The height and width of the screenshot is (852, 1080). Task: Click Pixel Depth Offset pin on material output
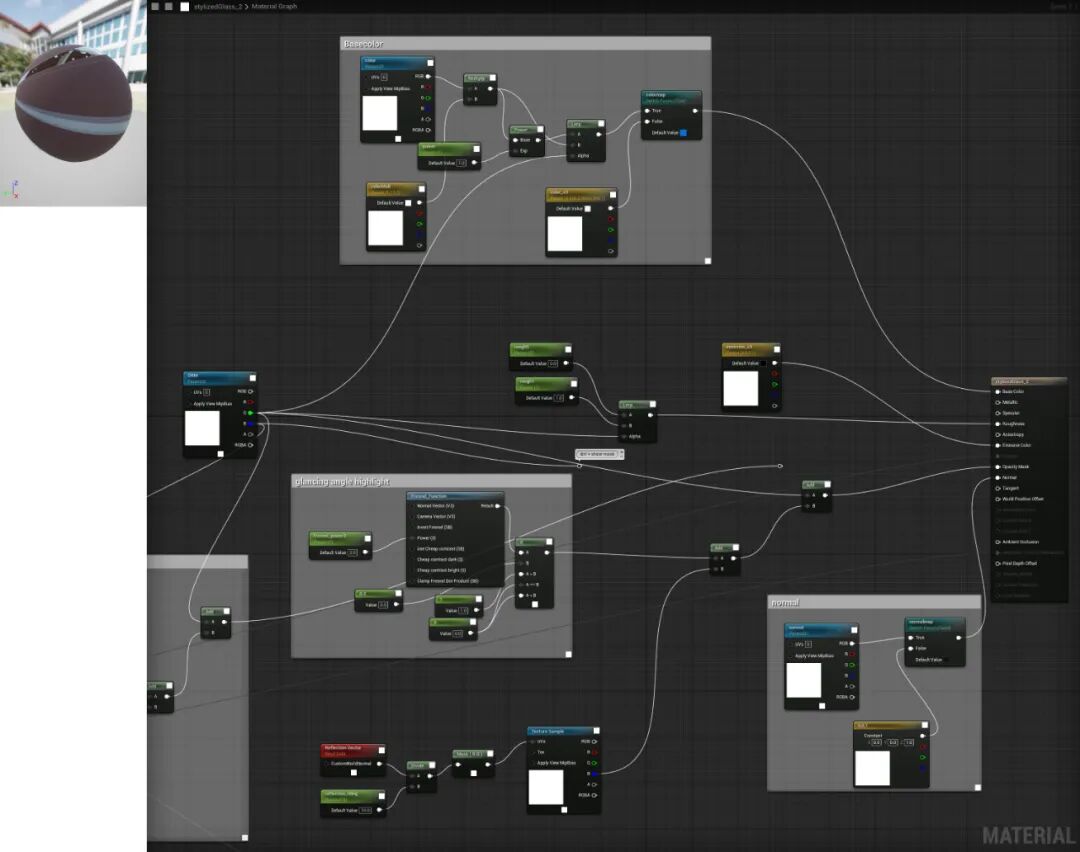[997, 563]
